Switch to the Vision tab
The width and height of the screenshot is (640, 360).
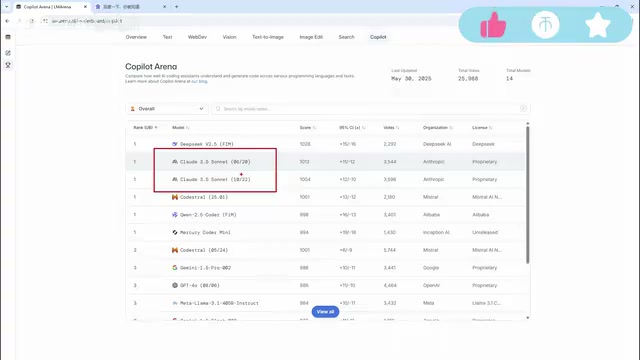229,37
